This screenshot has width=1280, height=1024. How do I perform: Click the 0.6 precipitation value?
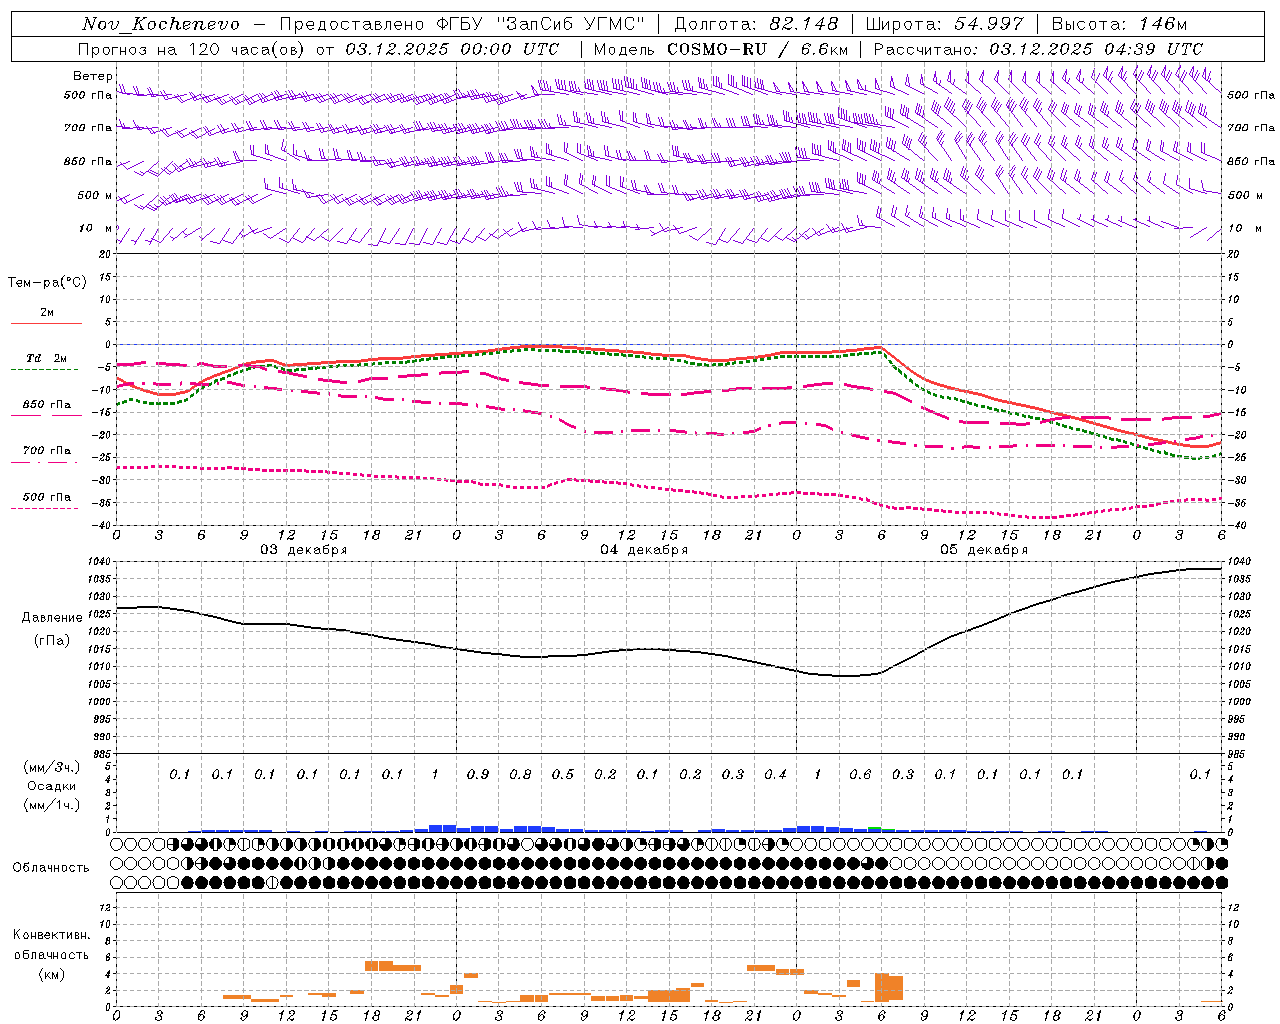click(860, 774)
